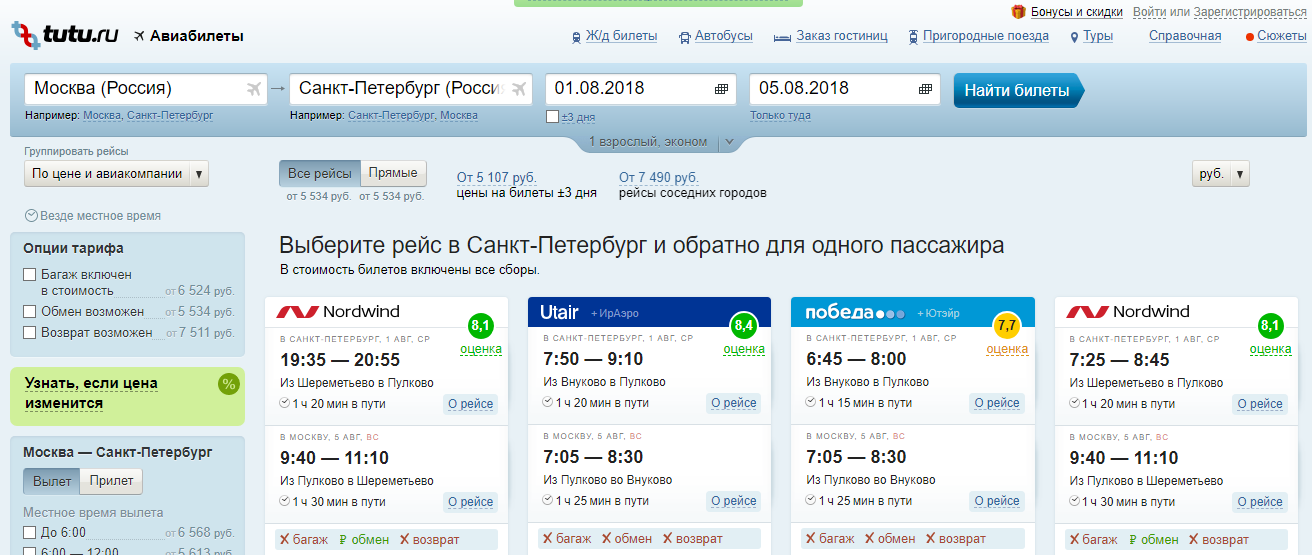Switch to the Прямые flights tab

click(392, 173)
